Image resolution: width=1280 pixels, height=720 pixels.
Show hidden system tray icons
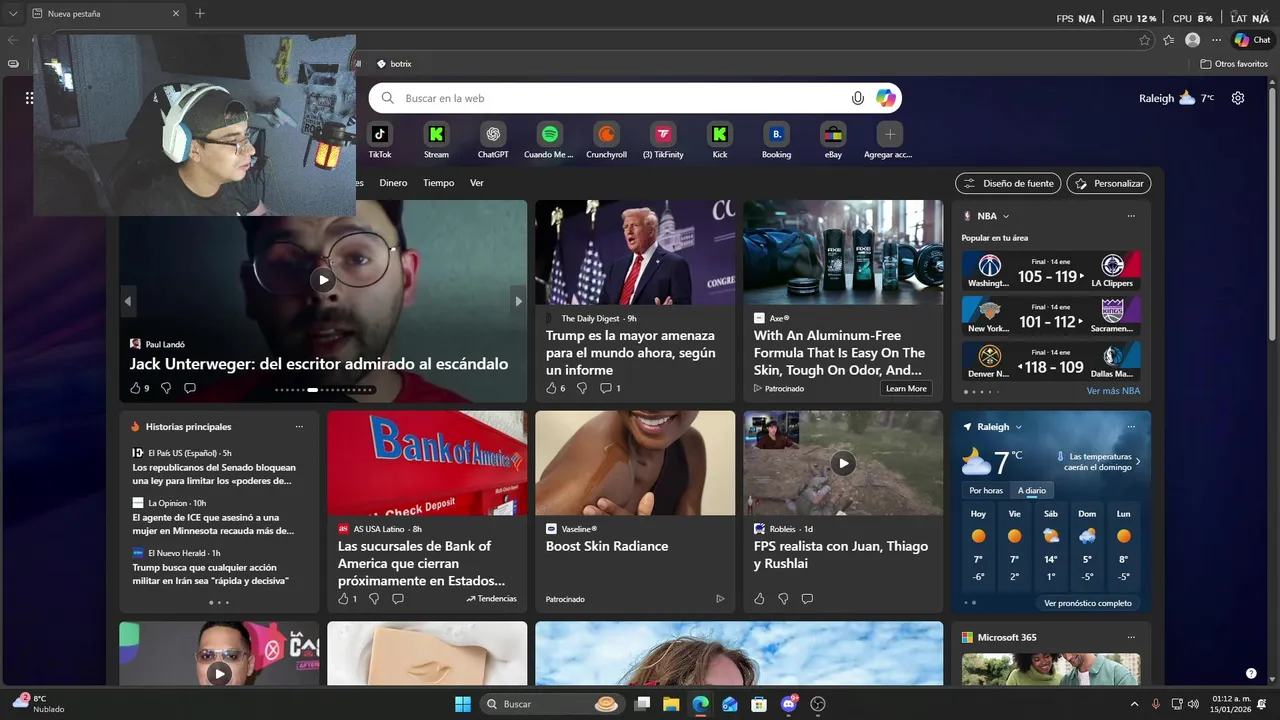pos(1134,704)
